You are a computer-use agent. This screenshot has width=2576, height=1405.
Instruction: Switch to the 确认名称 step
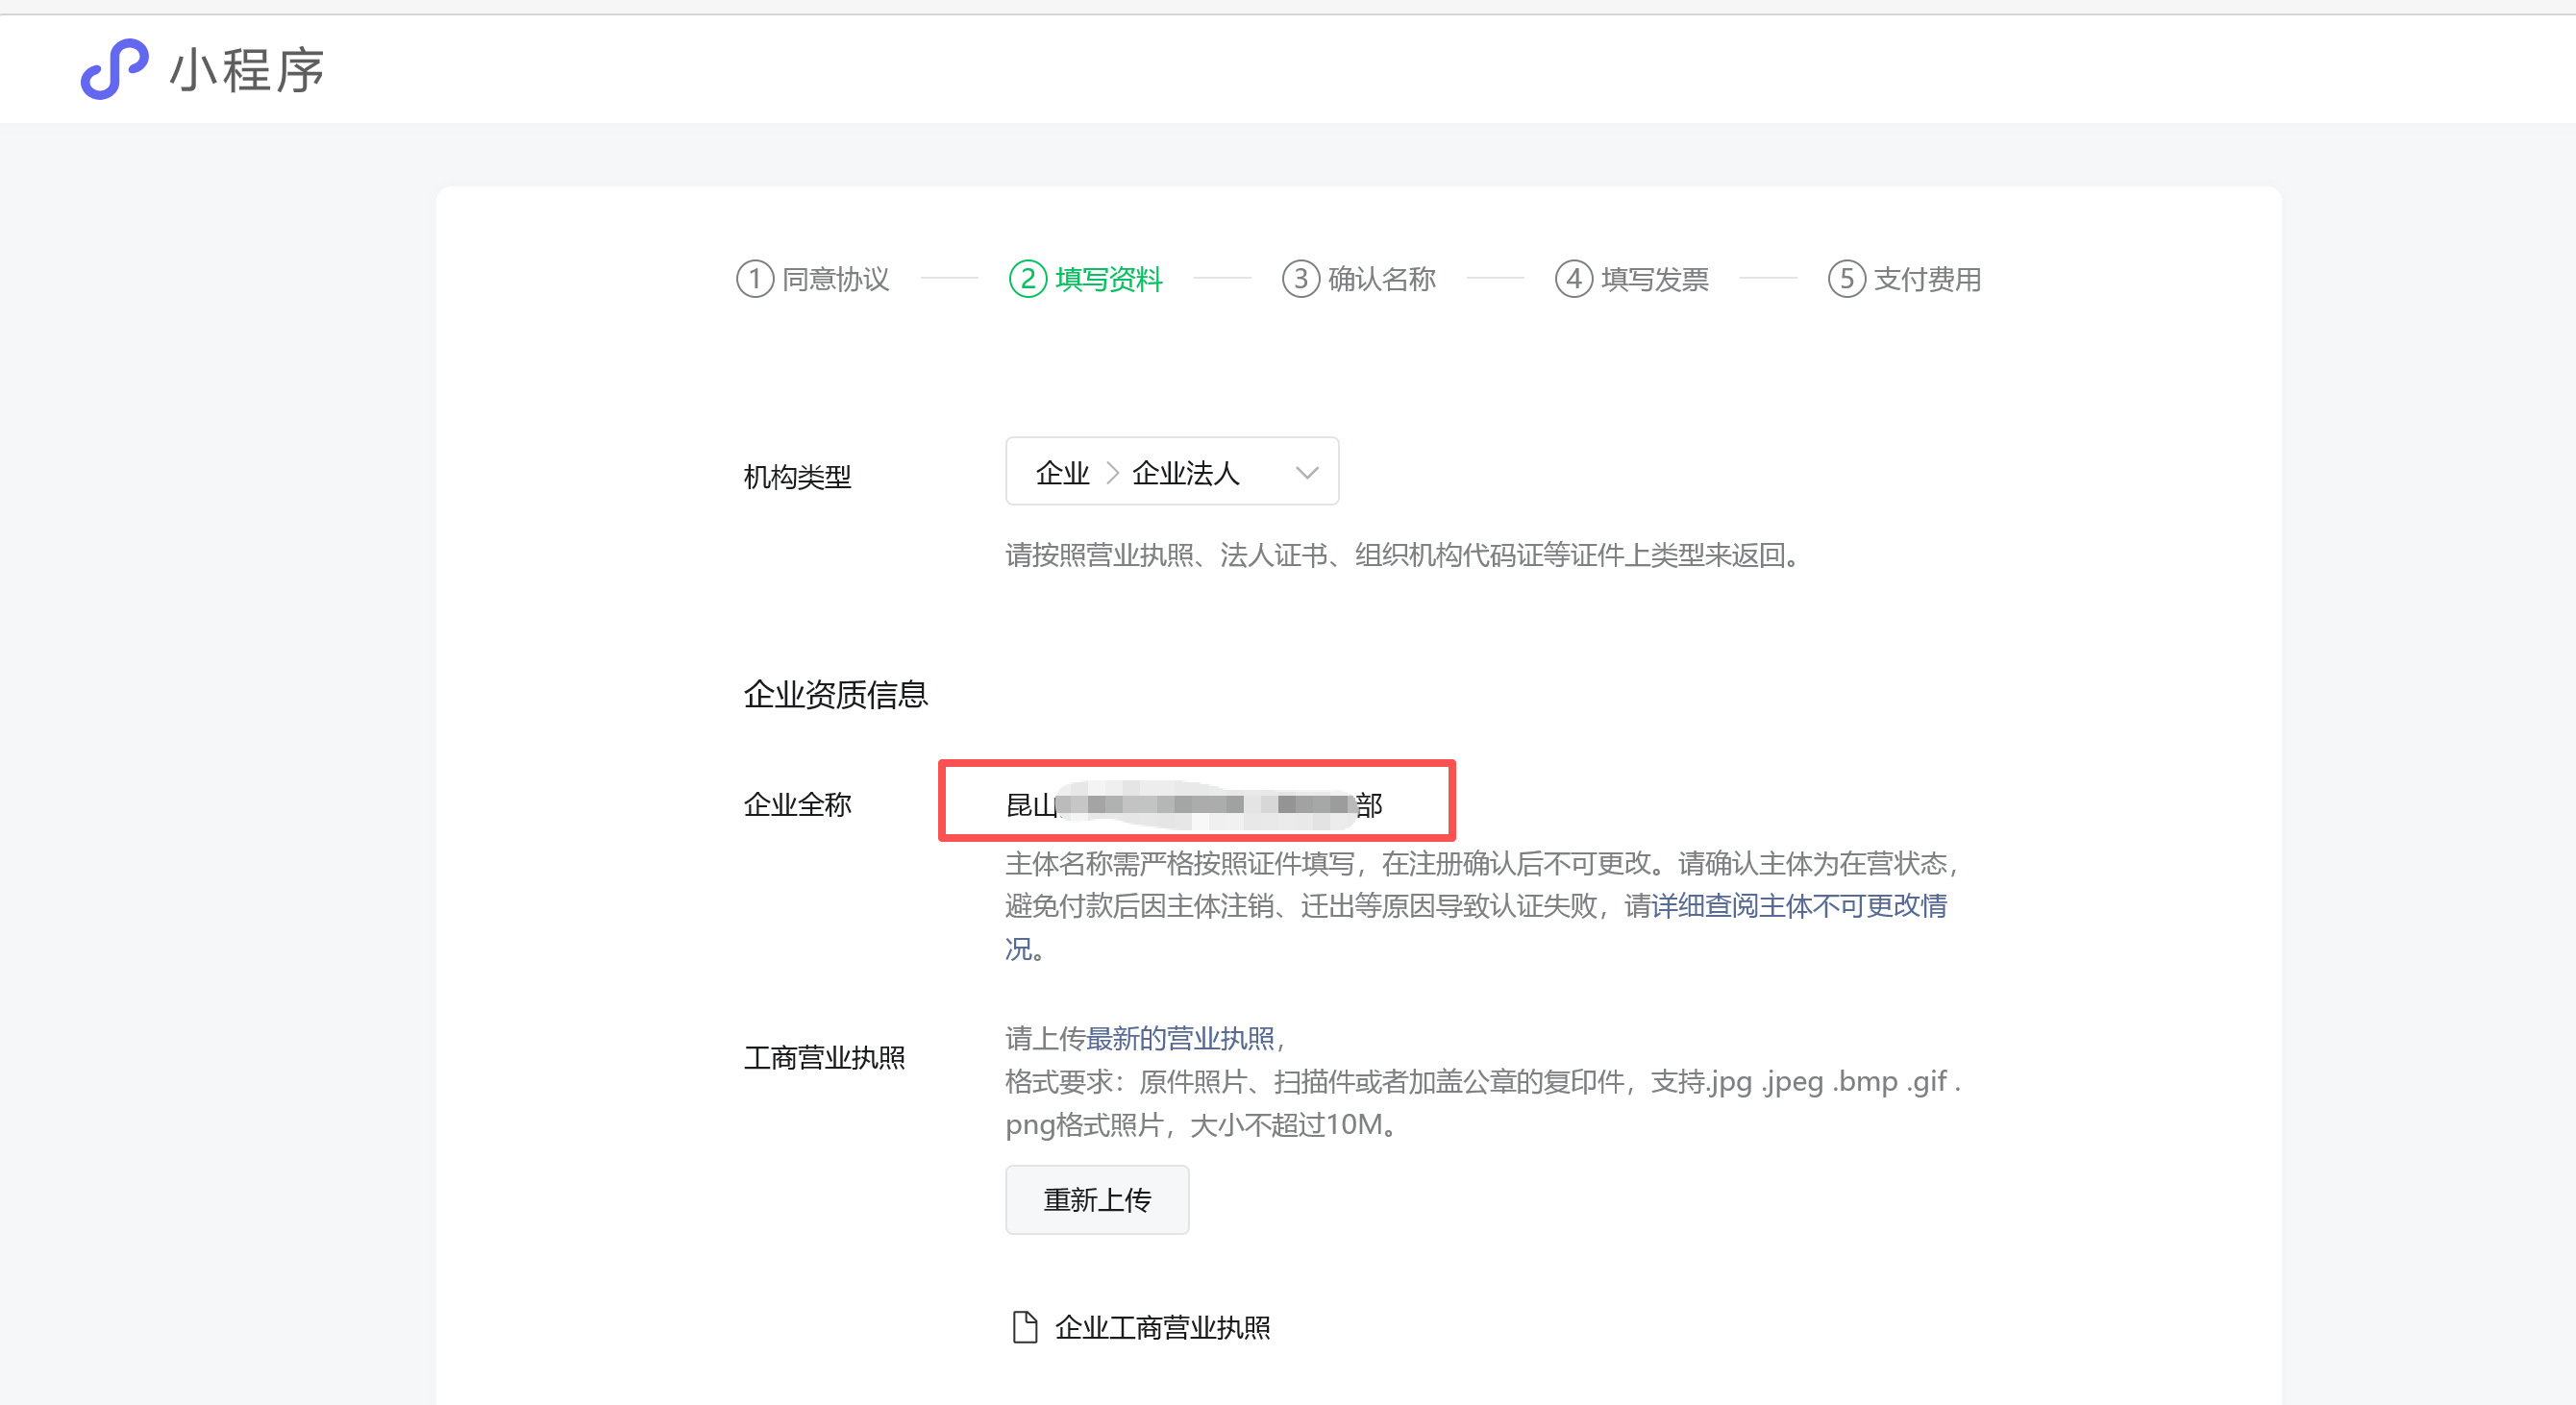(x=1382, y=279)
